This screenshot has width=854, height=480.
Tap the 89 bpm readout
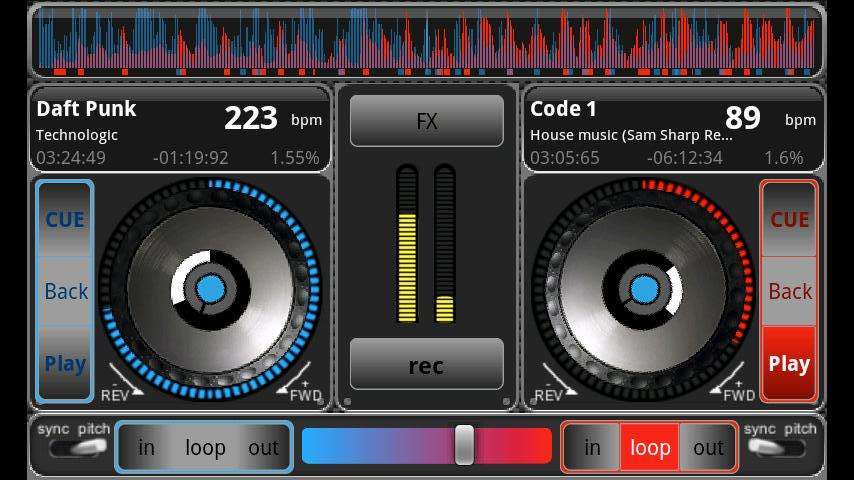742,118
